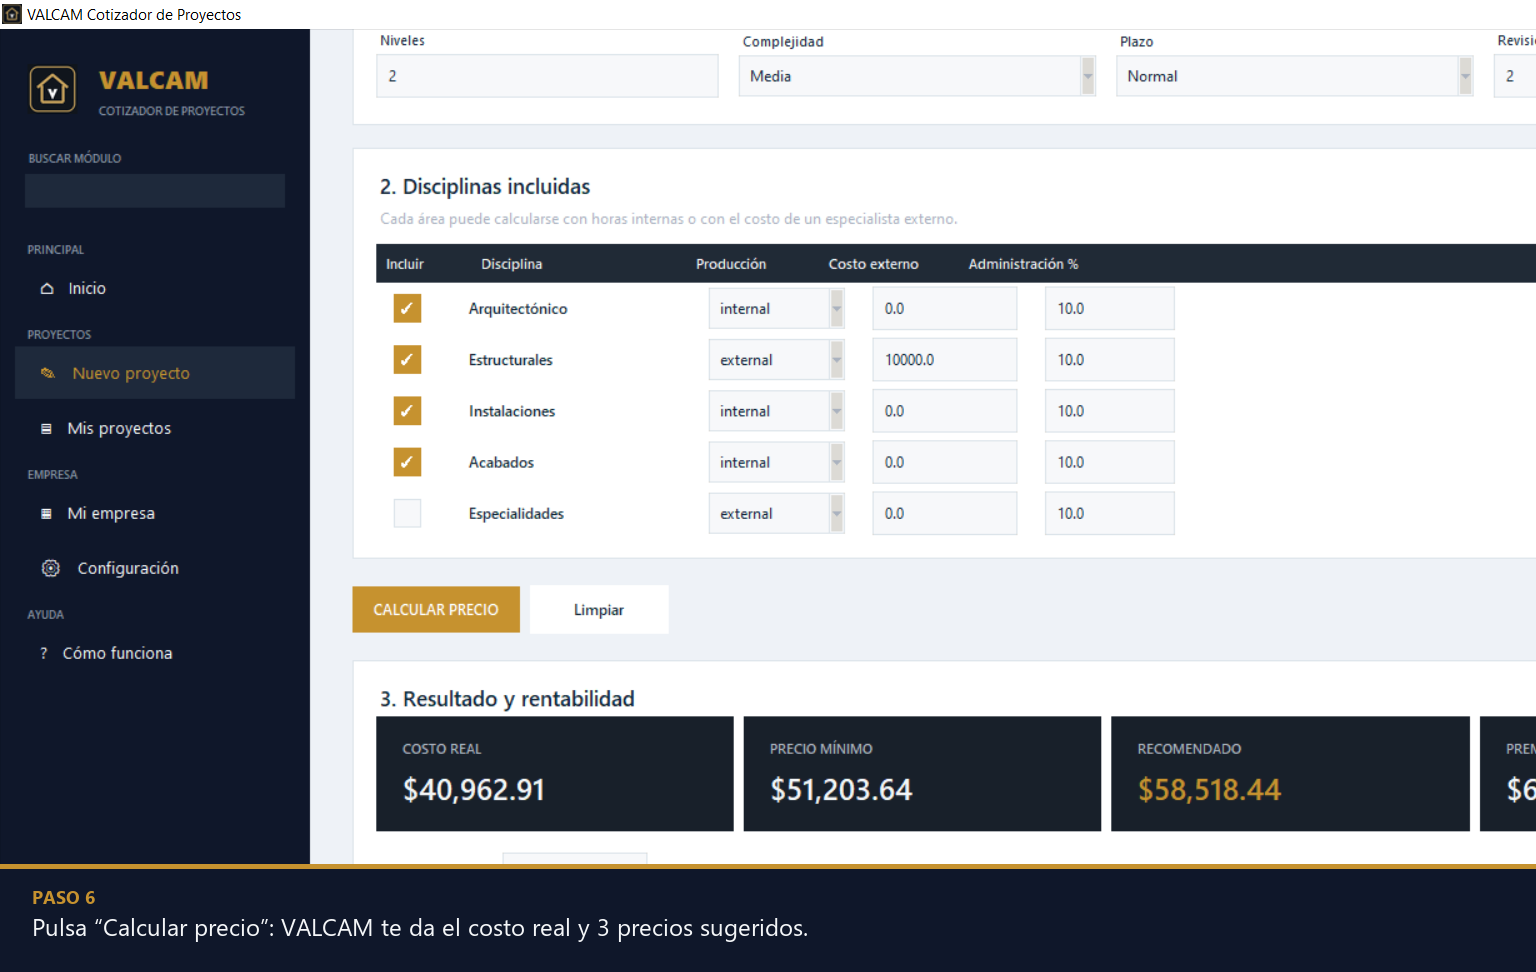Click the Administración % column header
1536x972 pixels.
pos(1023,264)
